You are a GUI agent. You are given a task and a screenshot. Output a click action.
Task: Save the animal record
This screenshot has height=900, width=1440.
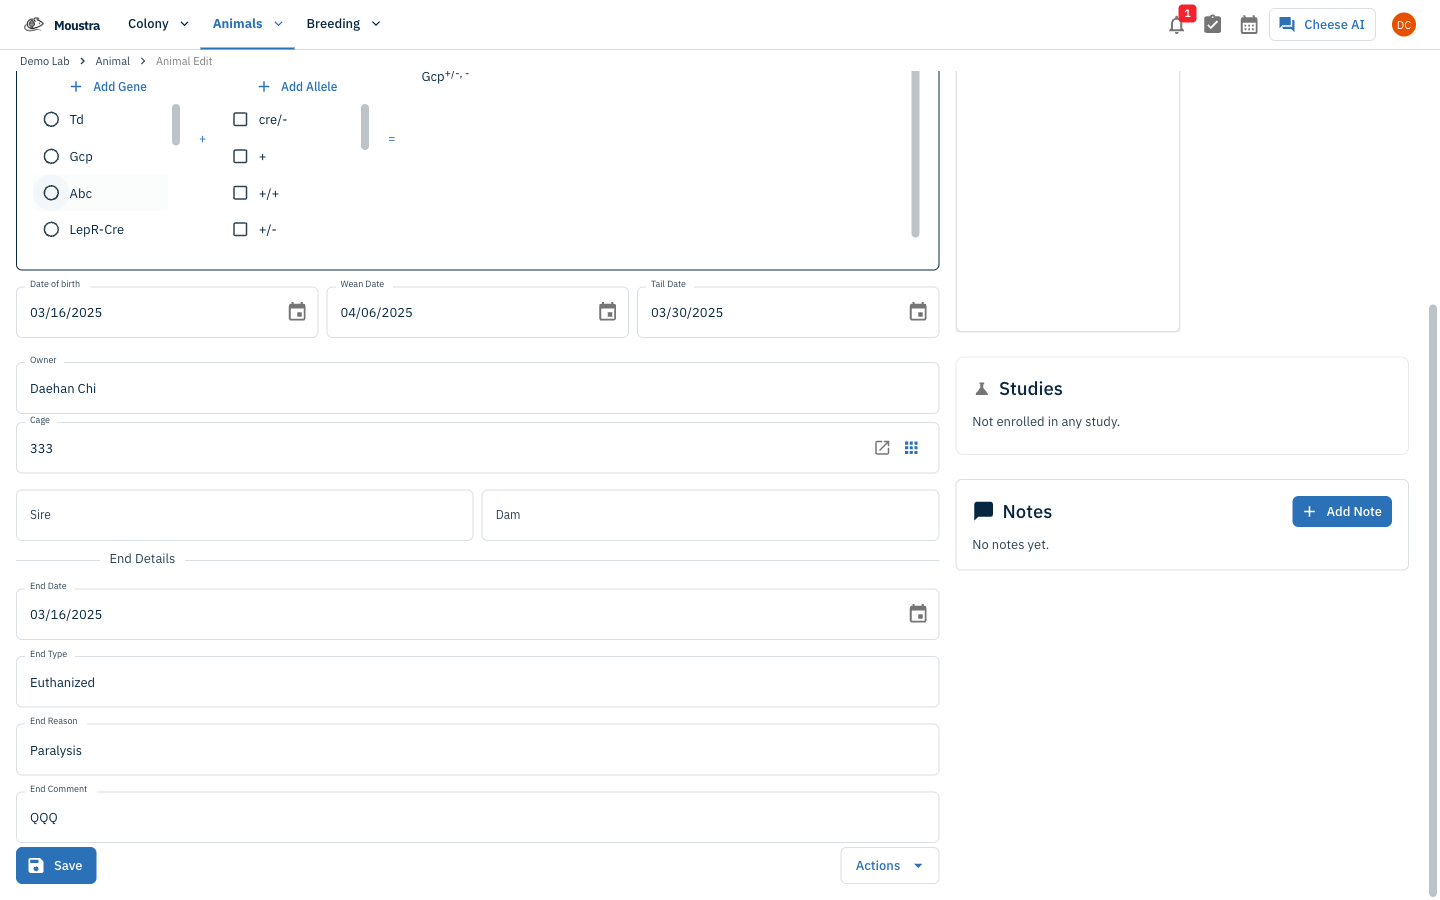(x=56, y=866)
